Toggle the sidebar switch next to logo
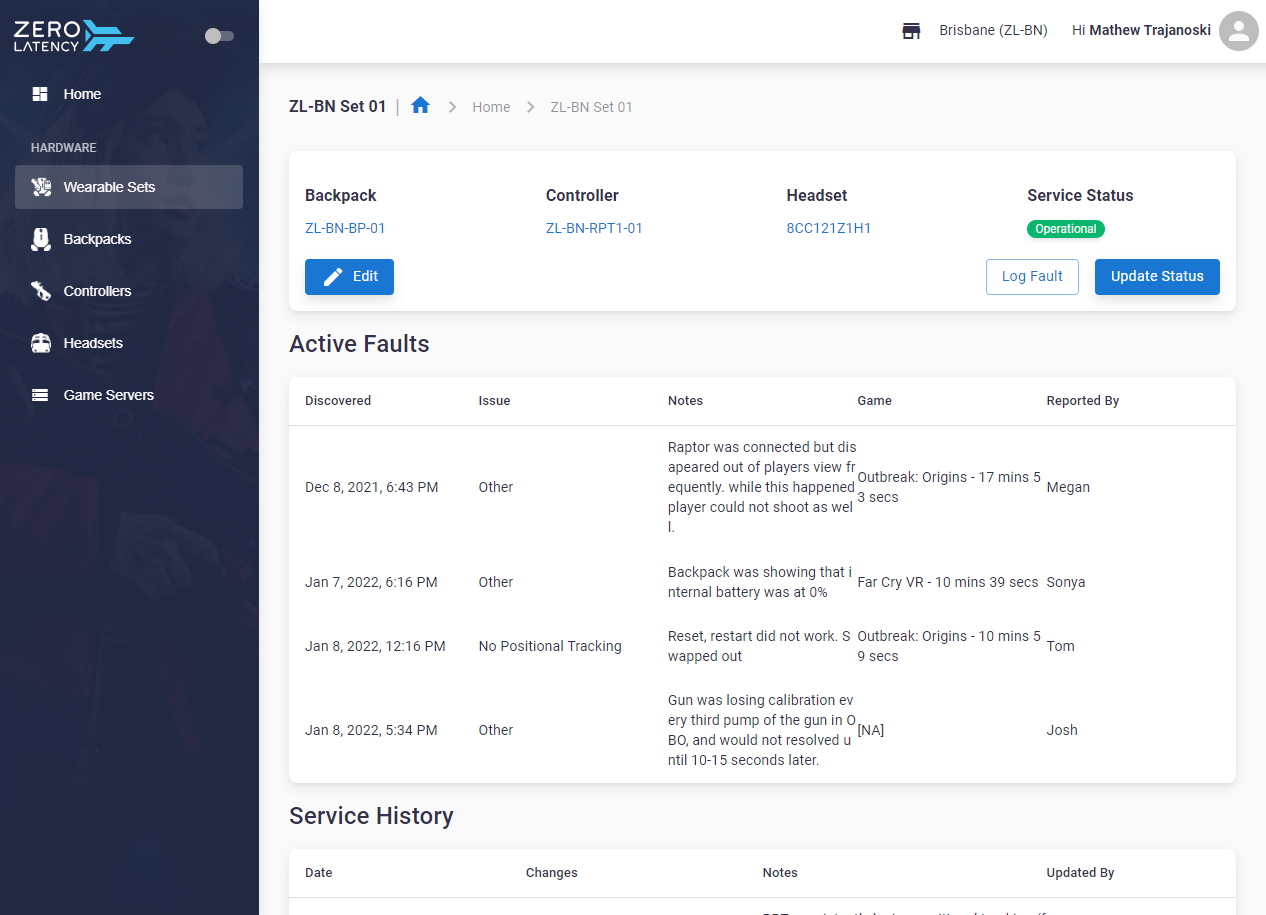 pos(219,36)
